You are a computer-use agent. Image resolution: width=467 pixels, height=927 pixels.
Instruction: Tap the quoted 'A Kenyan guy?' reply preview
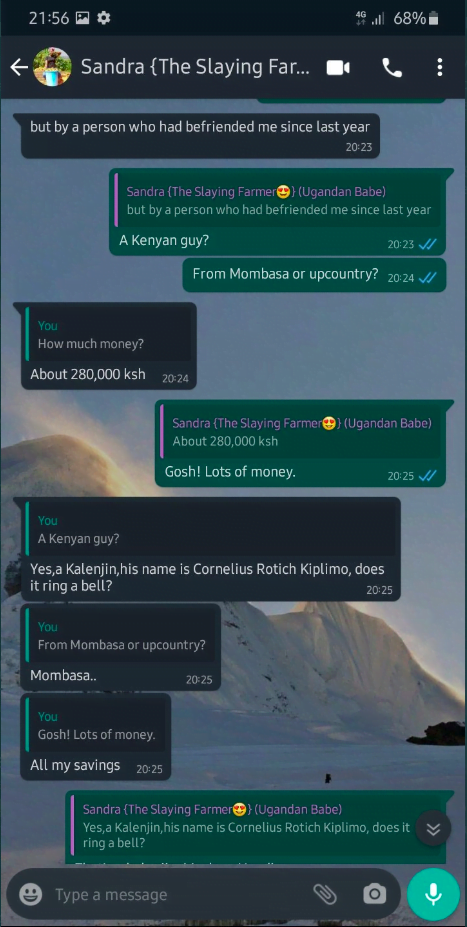pyautogui.click(x=211, y=530)
